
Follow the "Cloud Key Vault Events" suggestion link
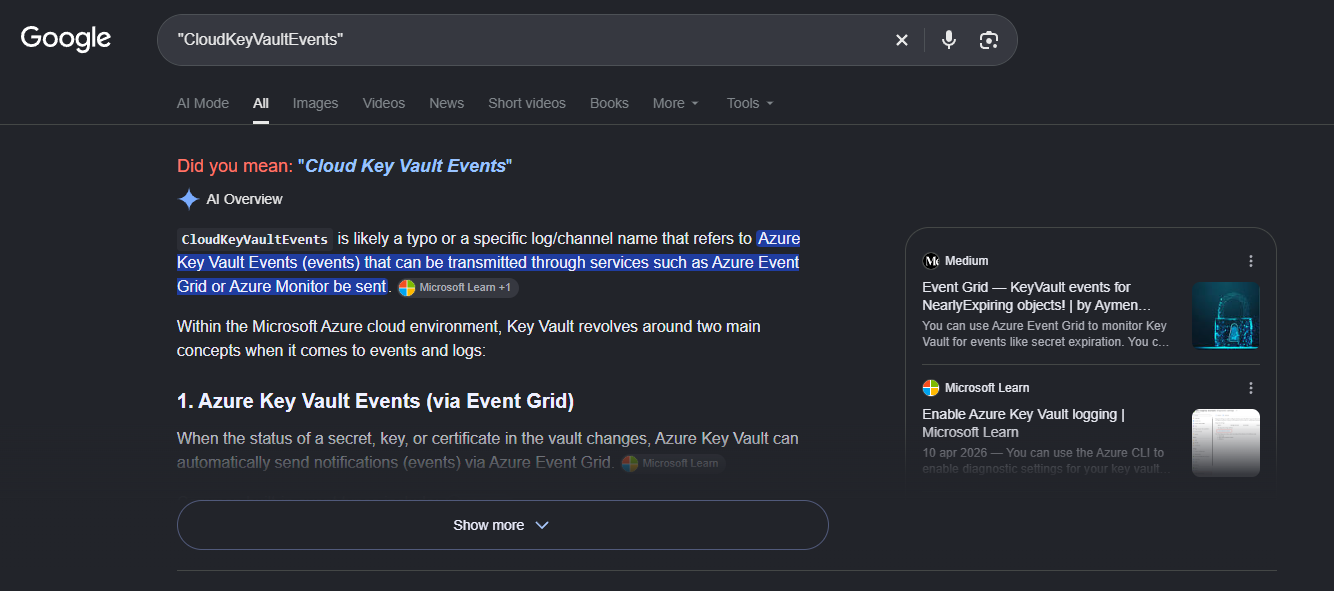point(405,166)
